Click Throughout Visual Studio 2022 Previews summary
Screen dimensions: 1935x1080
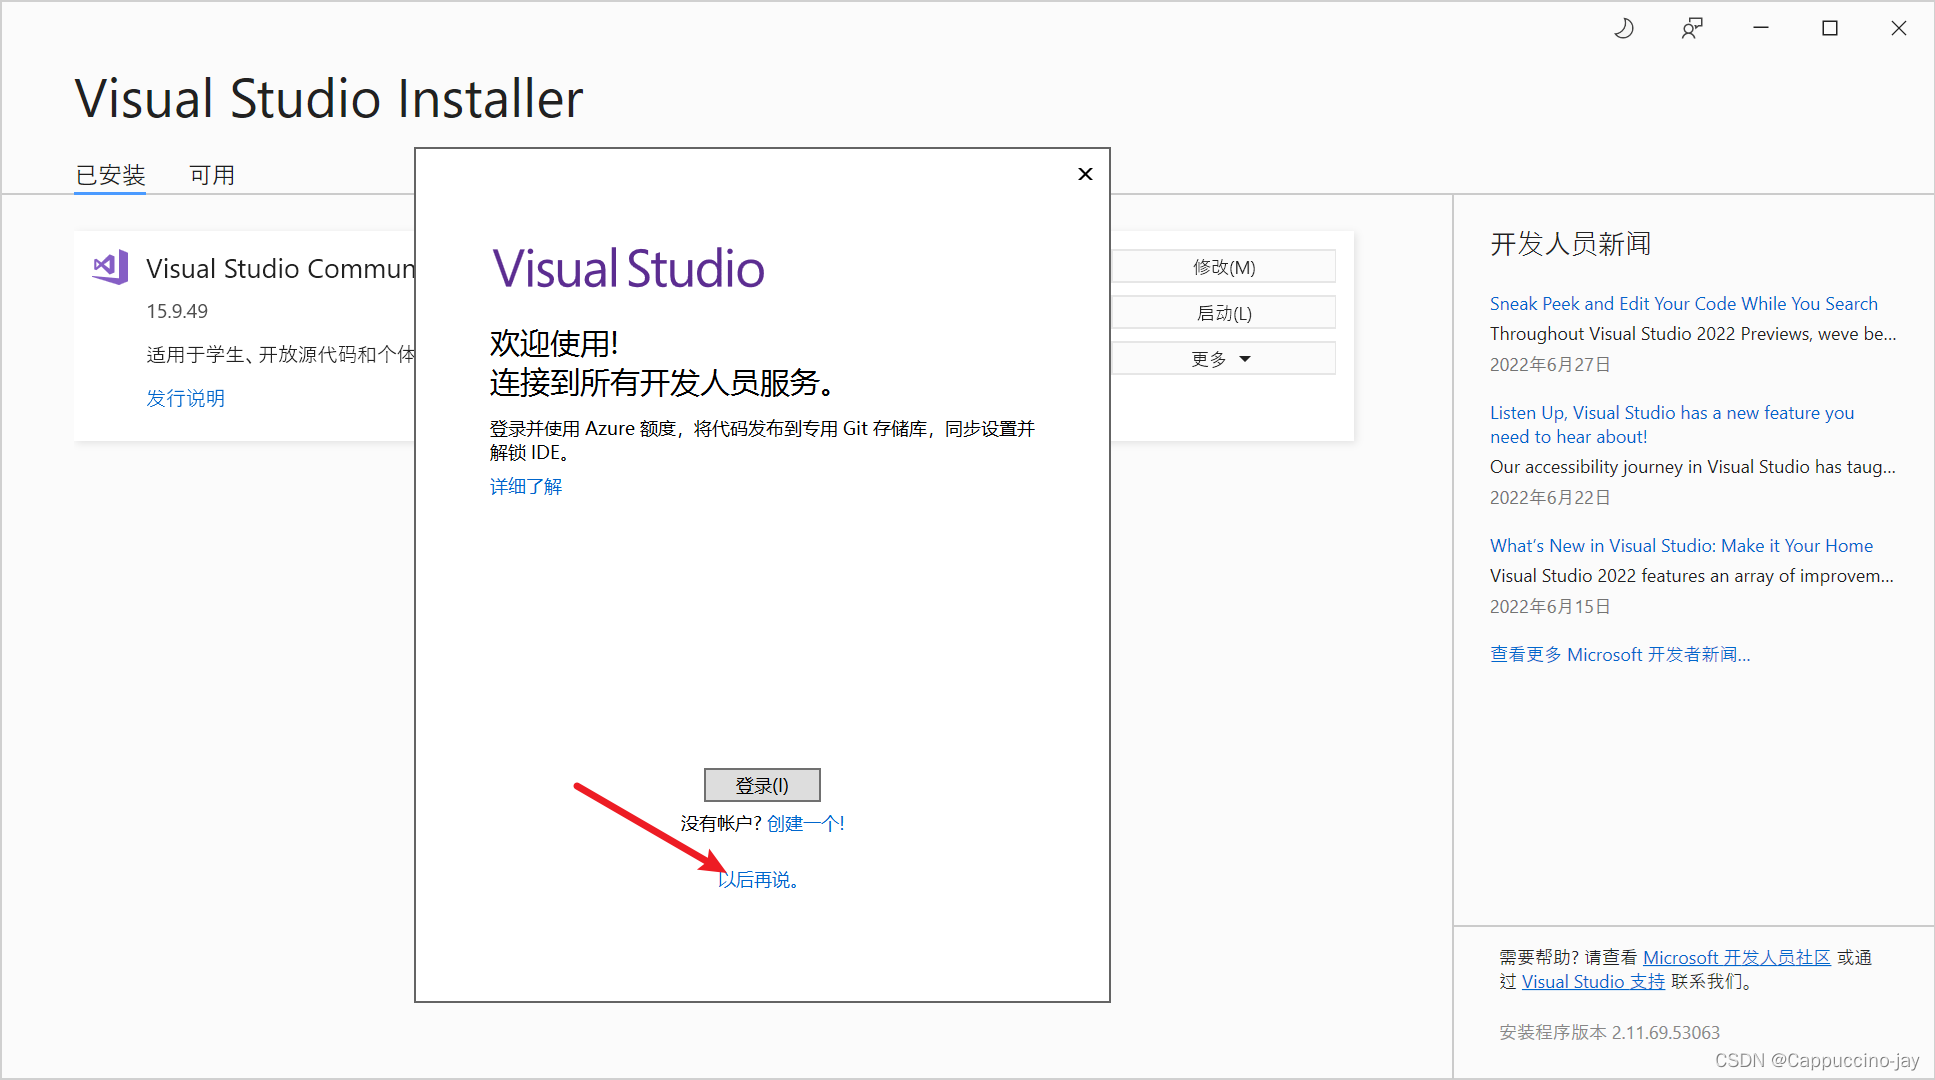[1693, 334]
